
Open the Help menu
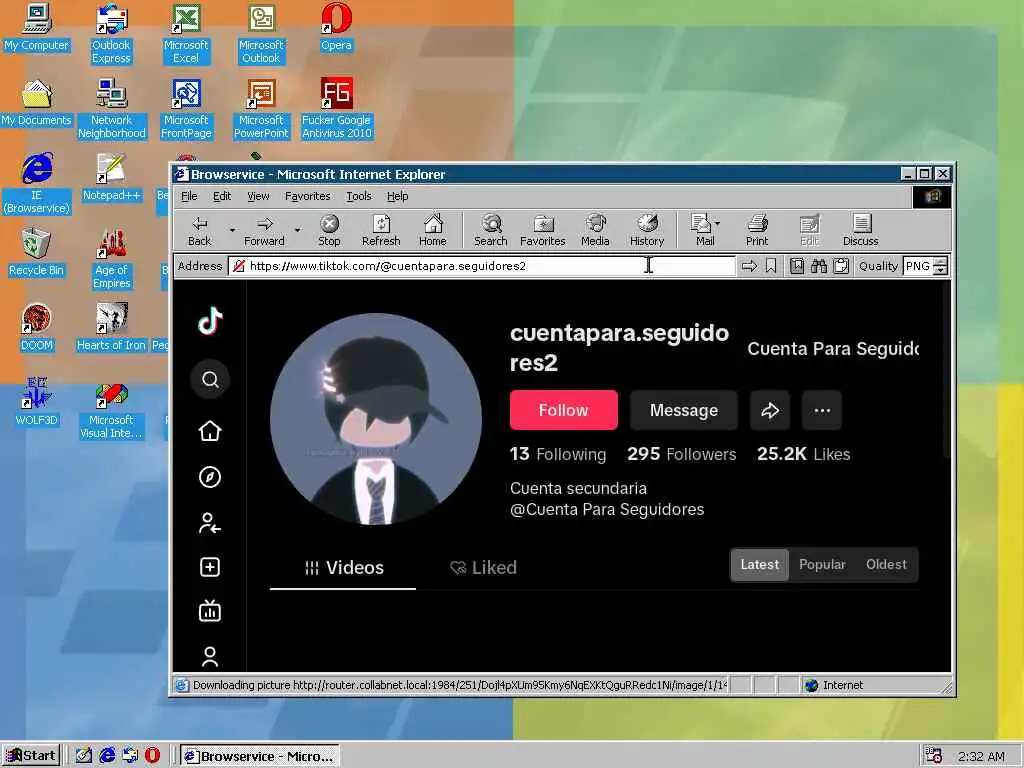397,196
